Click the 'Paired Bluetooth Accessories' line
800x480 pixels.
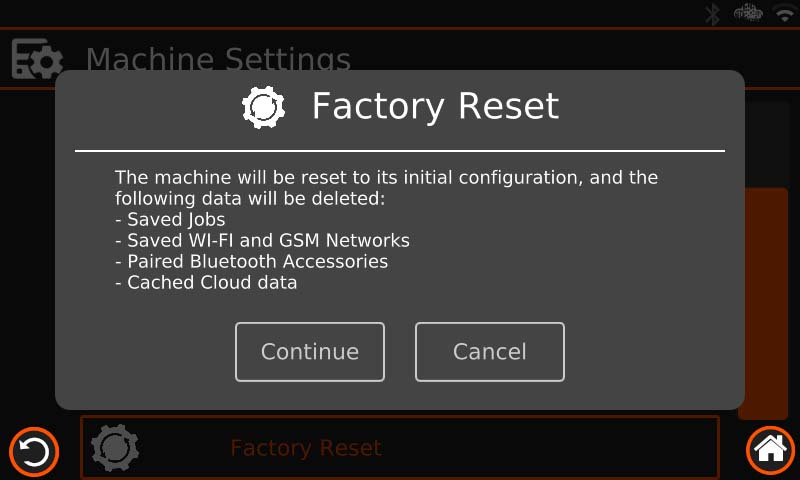tap(252, 261)
